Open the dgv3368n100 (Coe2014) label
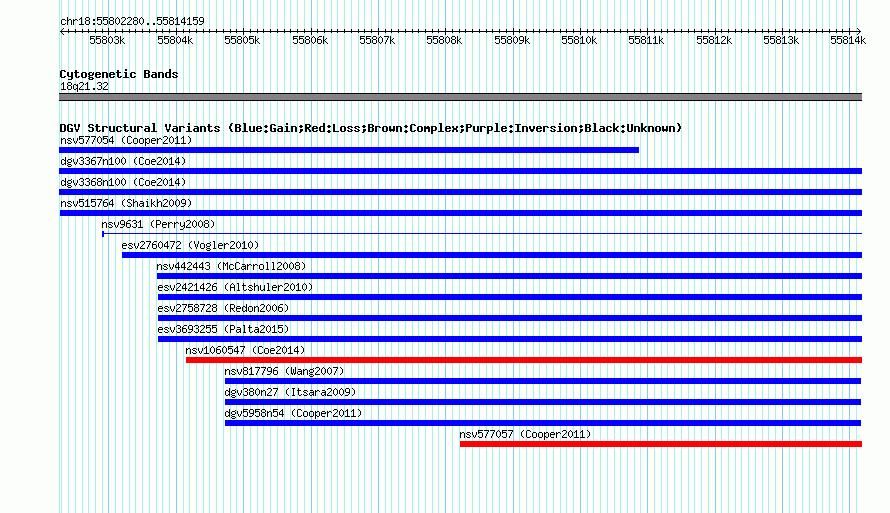890x513 pixels. 123,182
